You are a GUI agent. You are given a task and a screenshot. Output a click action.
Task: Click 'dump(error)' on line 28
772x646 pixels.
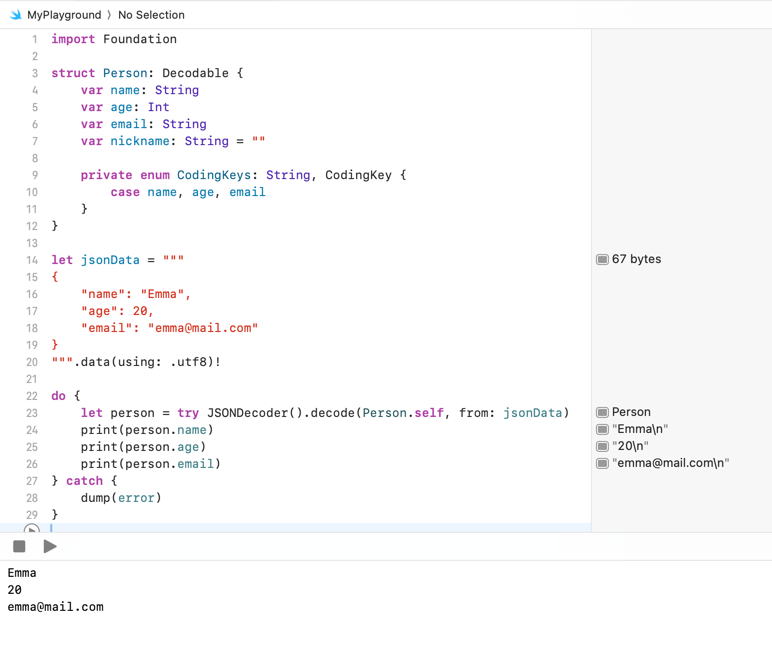pos(121,498)
